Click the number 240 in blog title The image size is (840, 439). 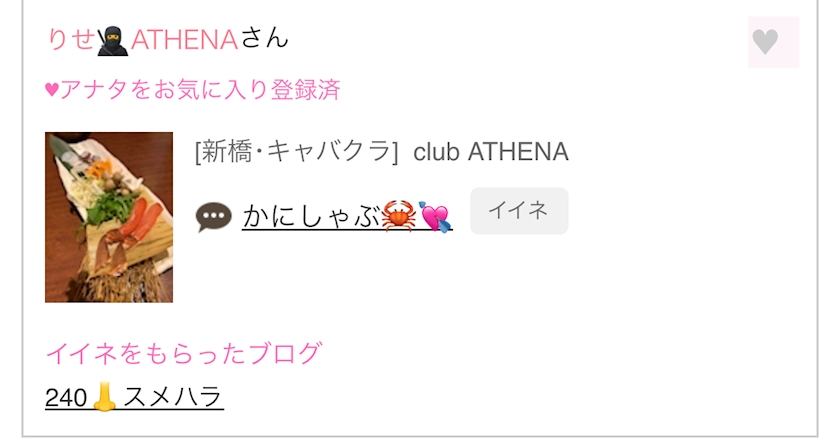coord(66,398)
